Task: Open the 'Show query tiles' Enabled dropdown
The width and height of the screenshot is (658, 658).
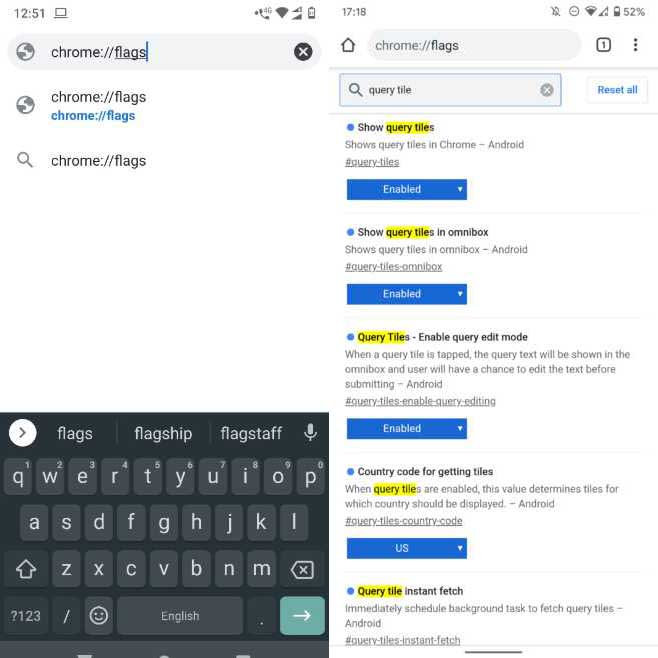Action: pos(406,189)
